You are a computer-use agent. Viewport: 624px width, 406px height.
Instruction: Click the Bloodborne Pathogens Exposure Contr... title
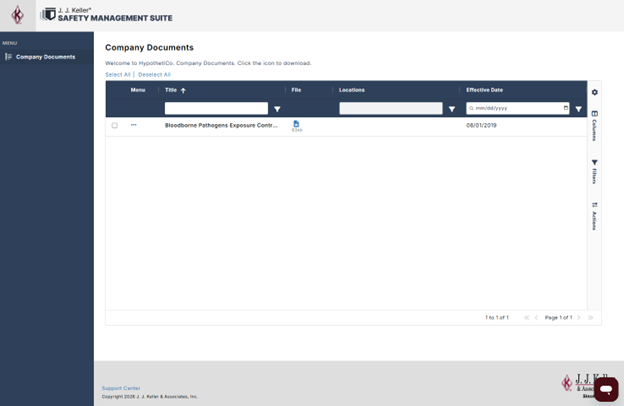[221, 125]
